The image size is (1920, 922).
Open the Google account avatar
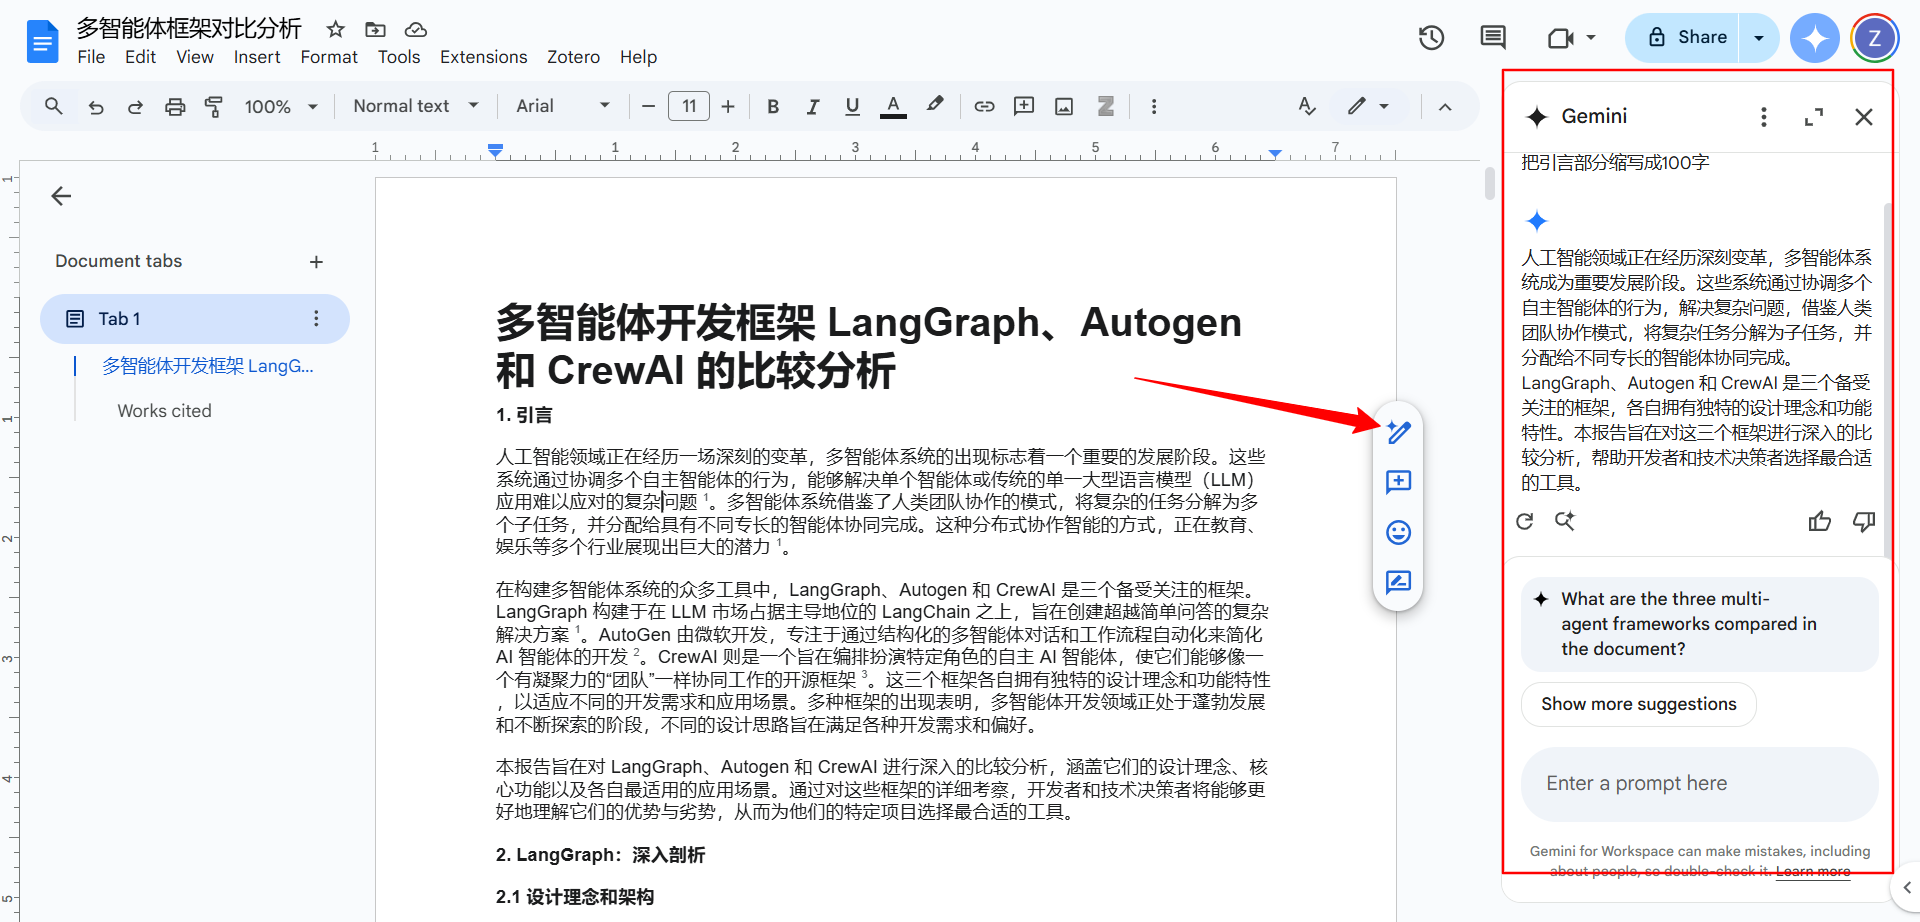(1875, 38)
